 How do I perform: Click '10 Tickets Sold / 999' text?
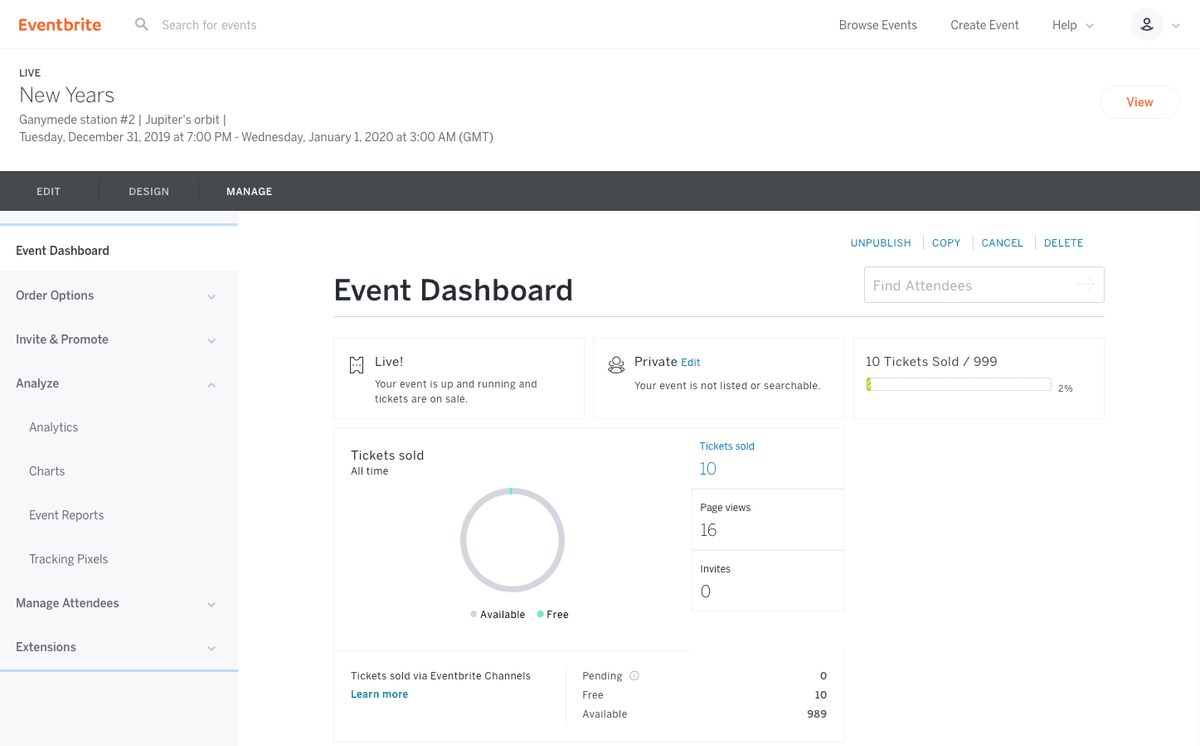point(931,362)
